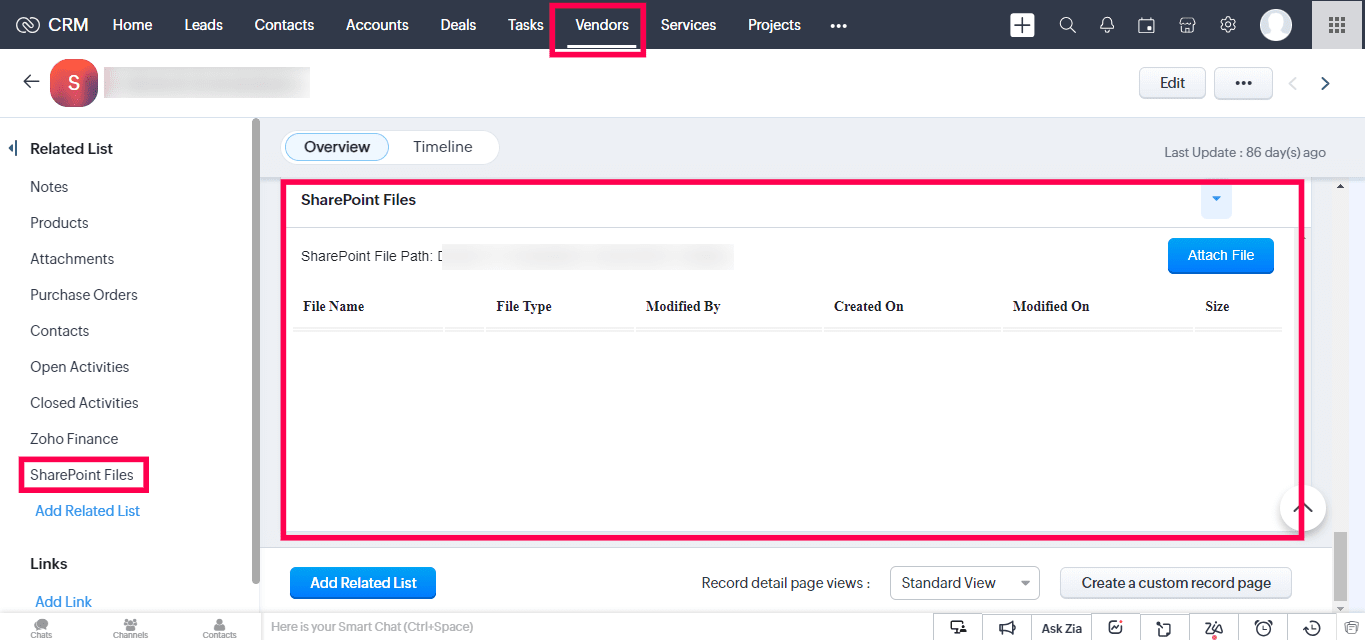Open the Zia voice icon
This screenshot has width=1365, height=640.
click(x=1214, y=628)
